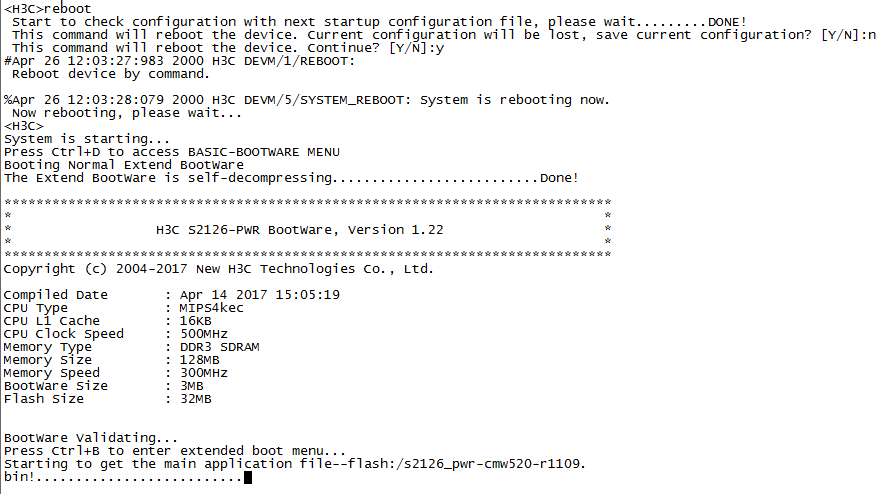Click the "Now rebooting, please wait..." line
This screenshot has height=494, width=893.
(121, 112)
